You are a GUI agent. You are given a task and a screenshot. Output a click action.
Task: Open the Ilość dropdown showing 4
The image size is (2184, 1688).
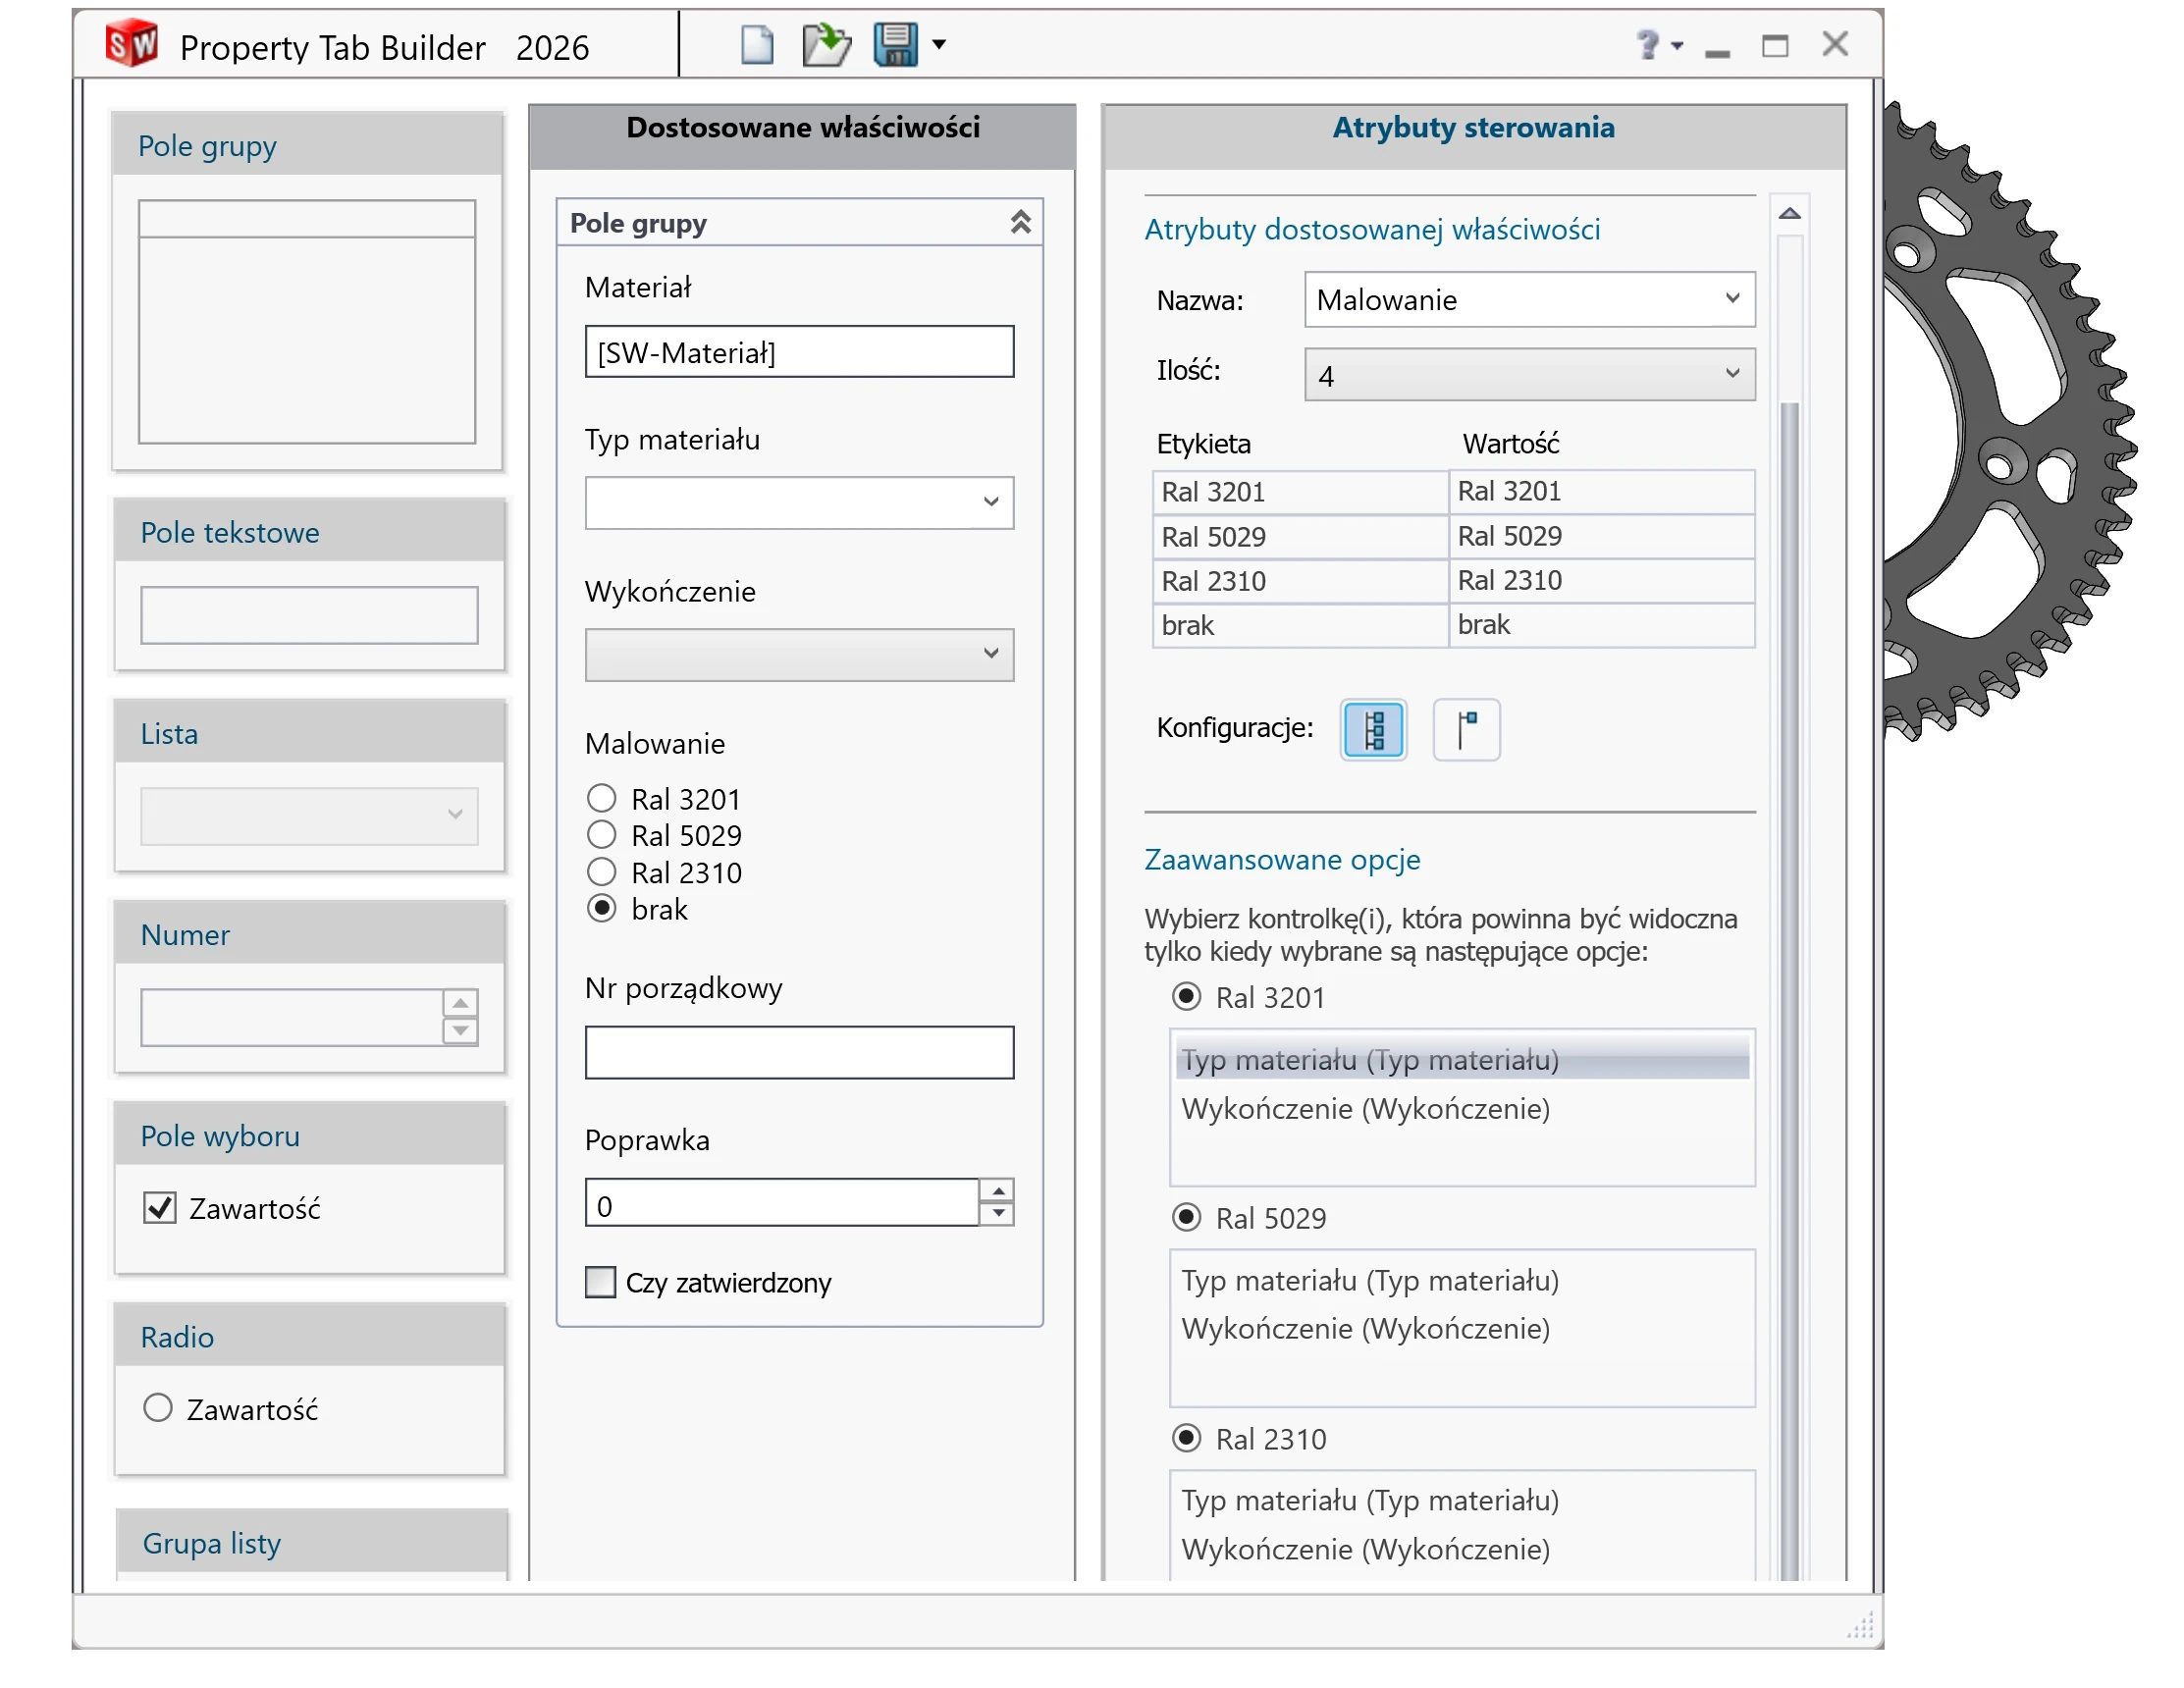(1731, 374)
